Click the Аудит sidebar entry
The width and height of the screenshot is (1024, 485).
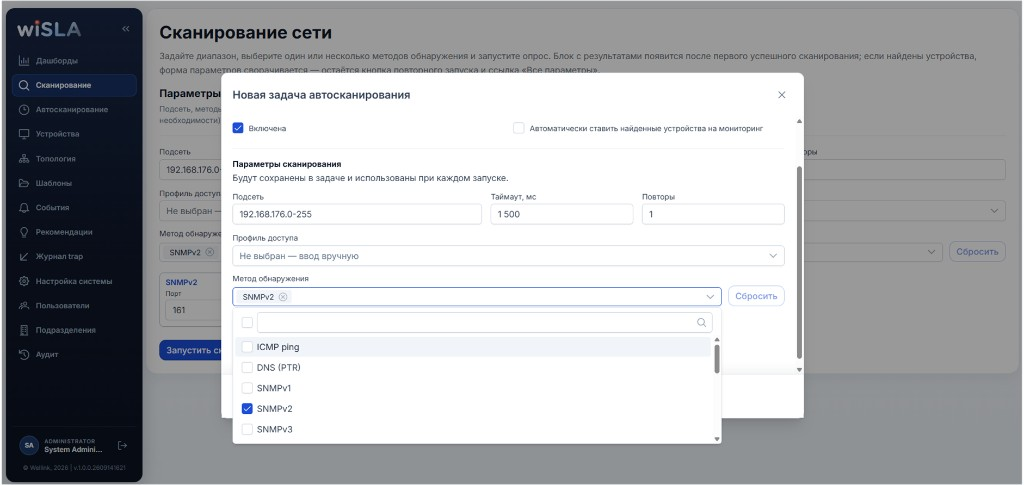click(74, 354)
